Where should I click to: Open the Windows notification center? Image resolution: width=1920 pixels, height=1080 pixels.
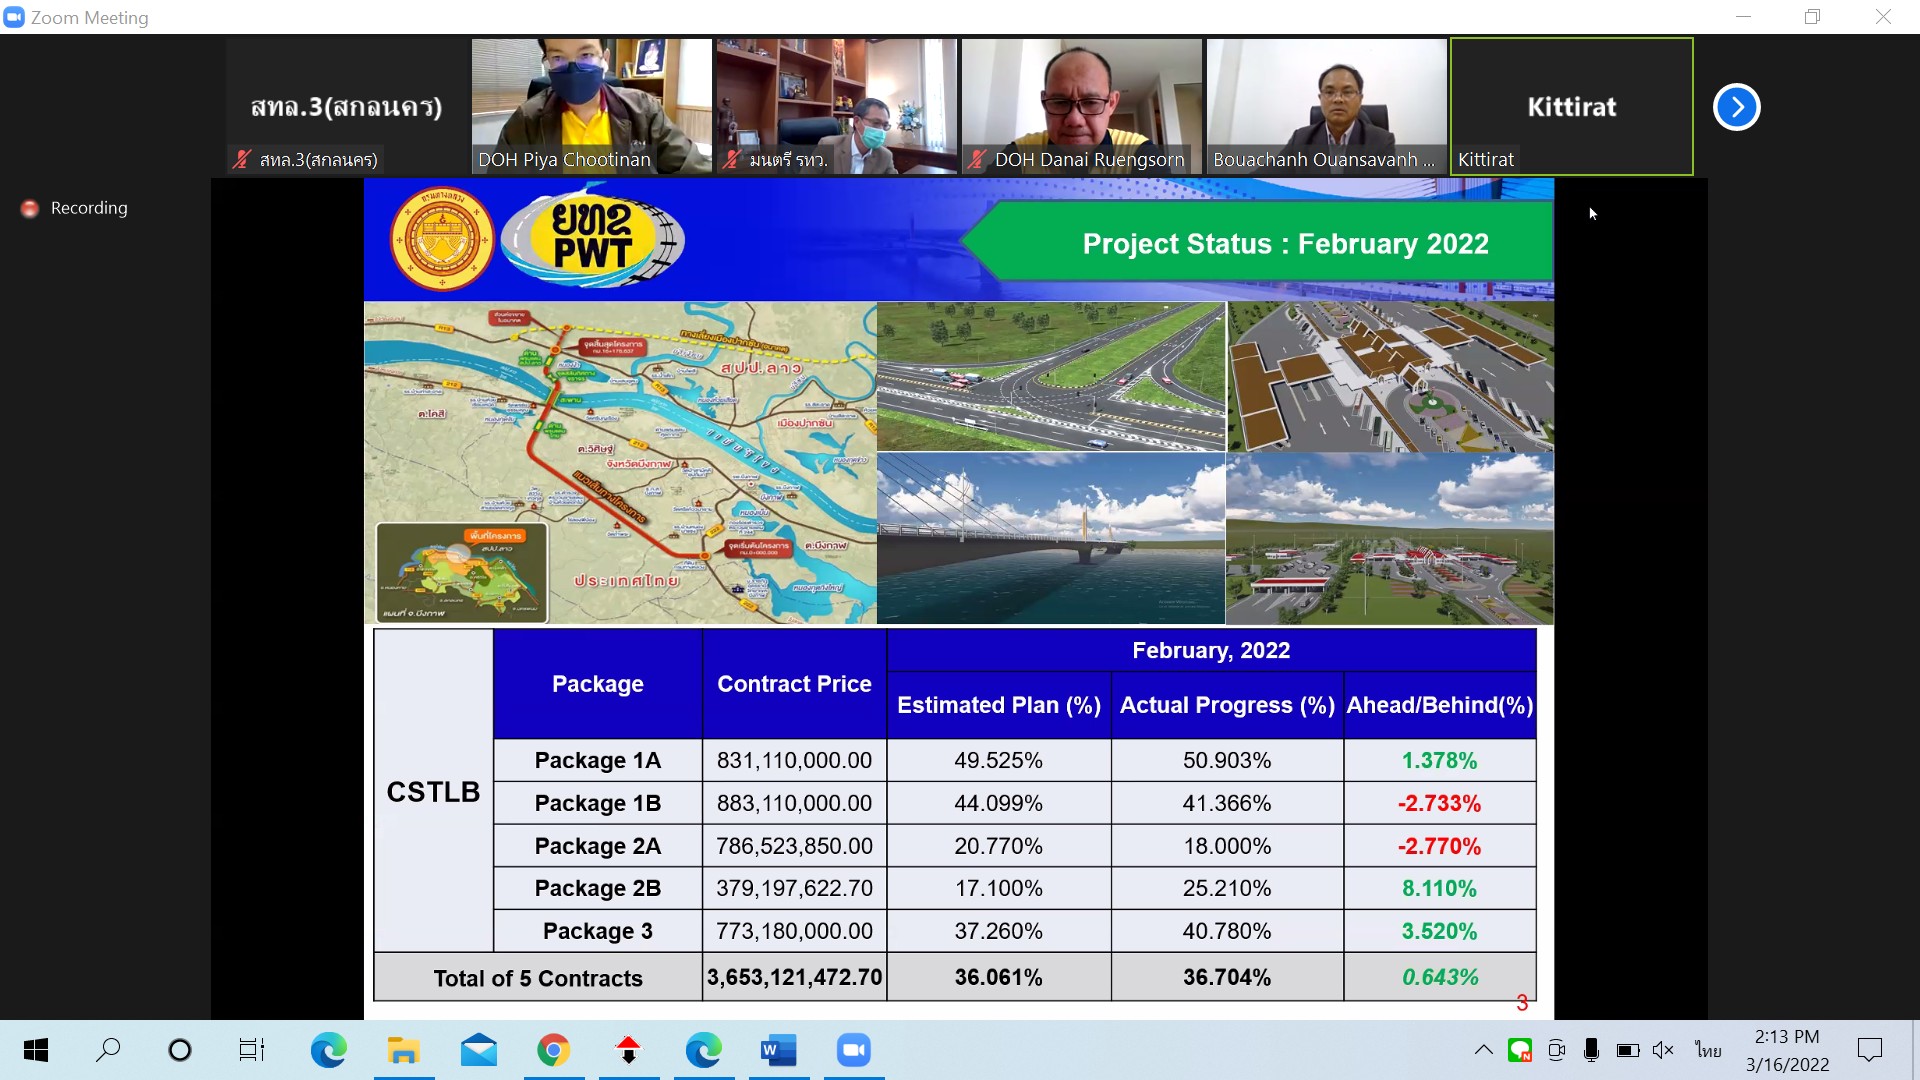[x=1869, y=1050]
